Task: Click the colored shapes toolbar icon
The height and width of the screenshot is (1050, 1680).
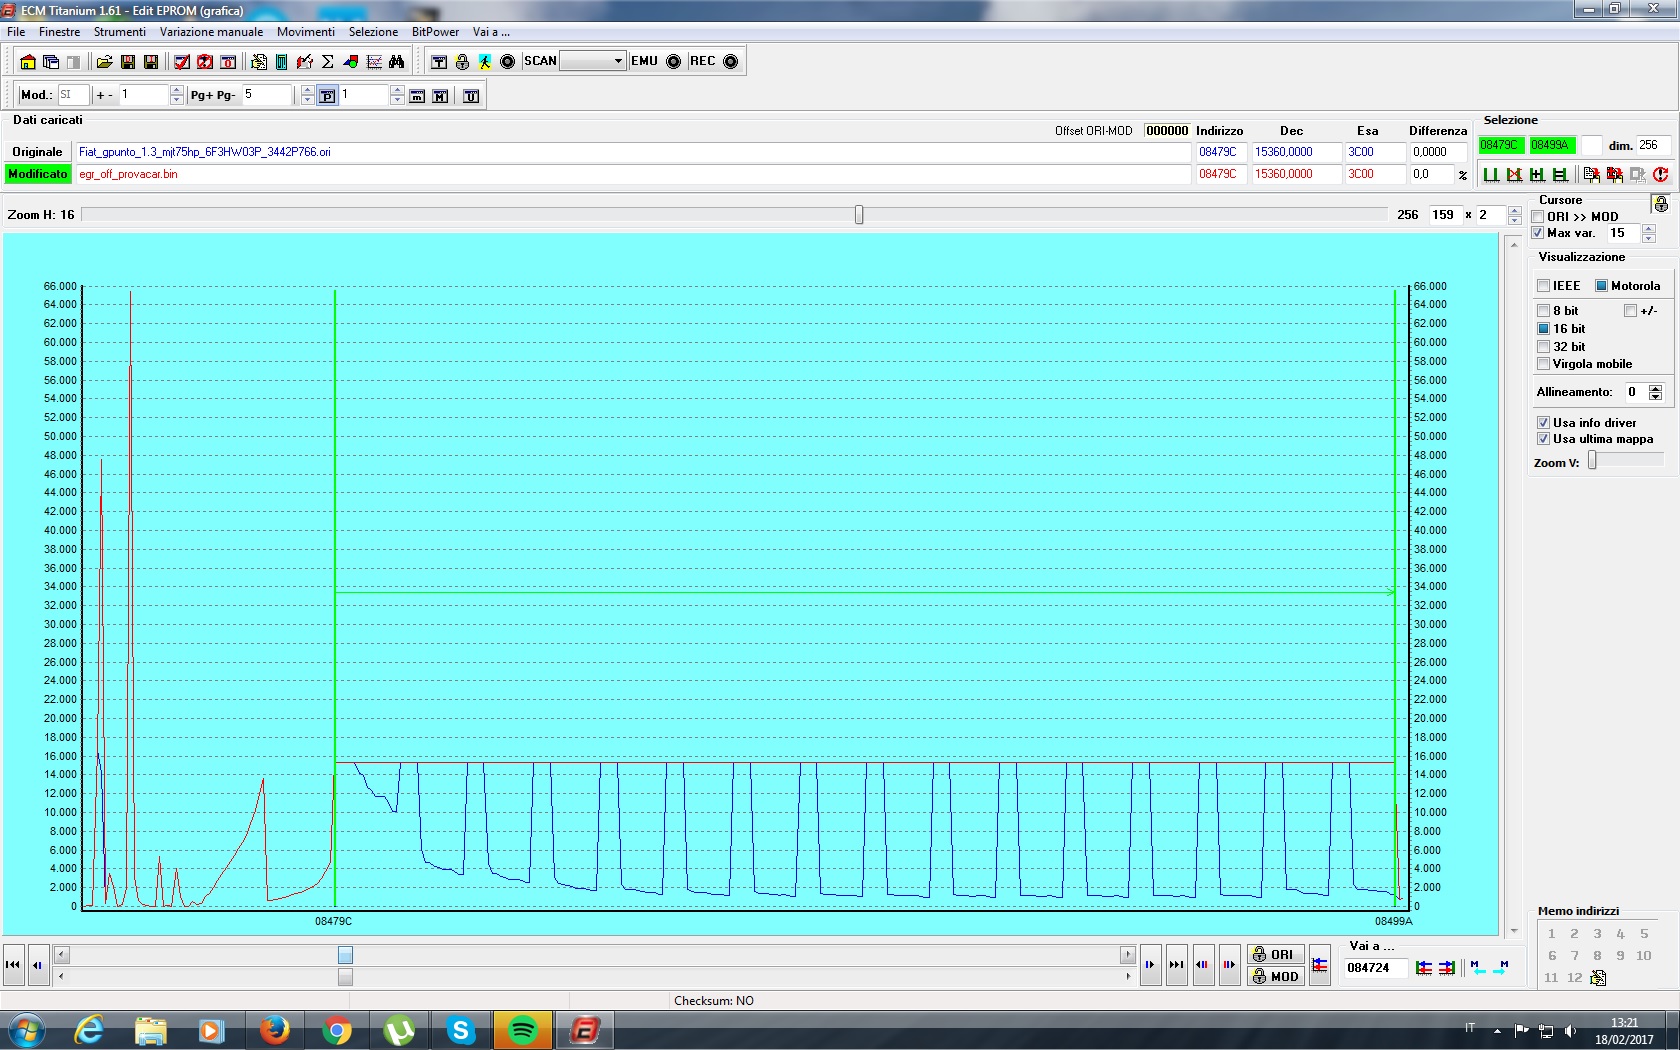Action: click(350, 62)
